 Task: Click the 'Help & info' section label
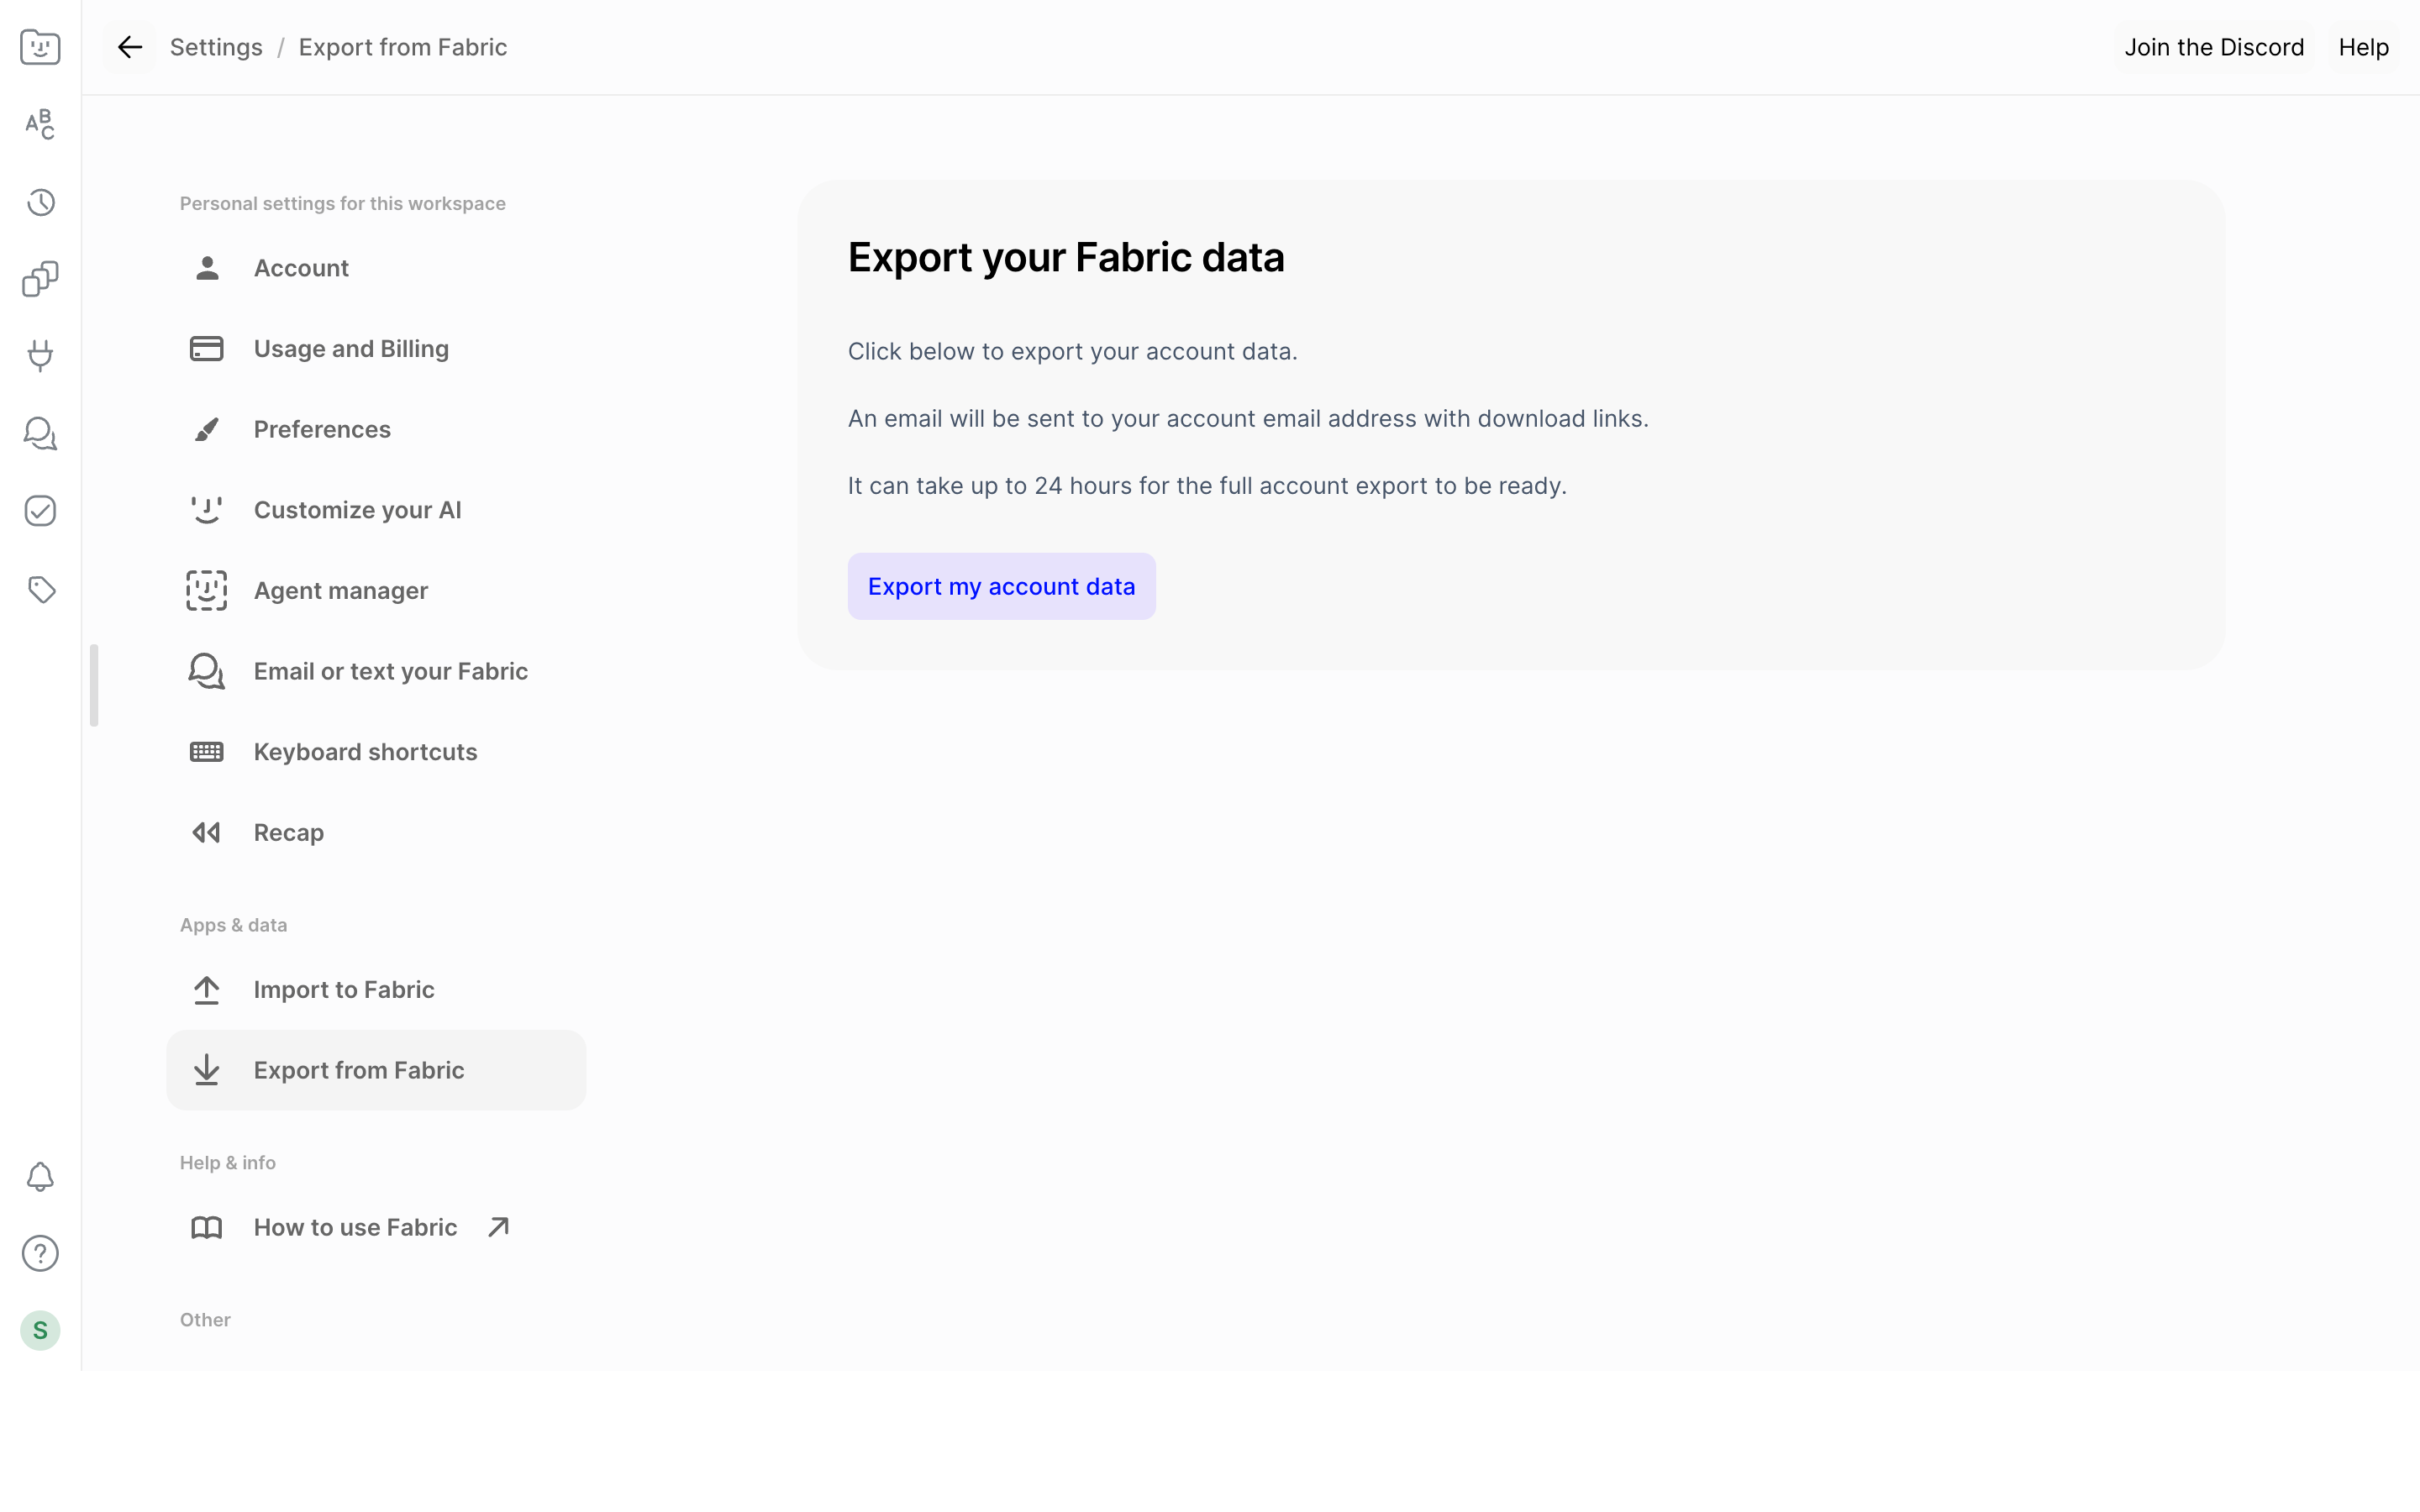228,1163
